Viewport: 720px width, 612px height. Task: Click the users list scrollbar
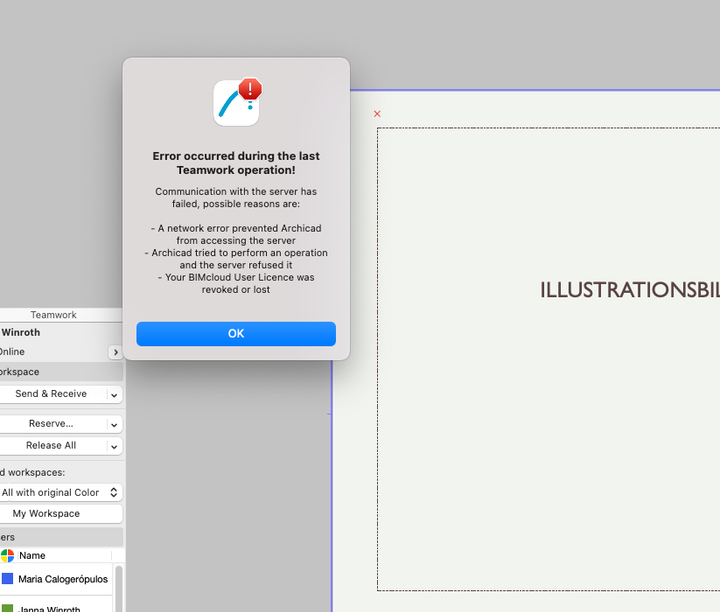(x=119, y=589)
